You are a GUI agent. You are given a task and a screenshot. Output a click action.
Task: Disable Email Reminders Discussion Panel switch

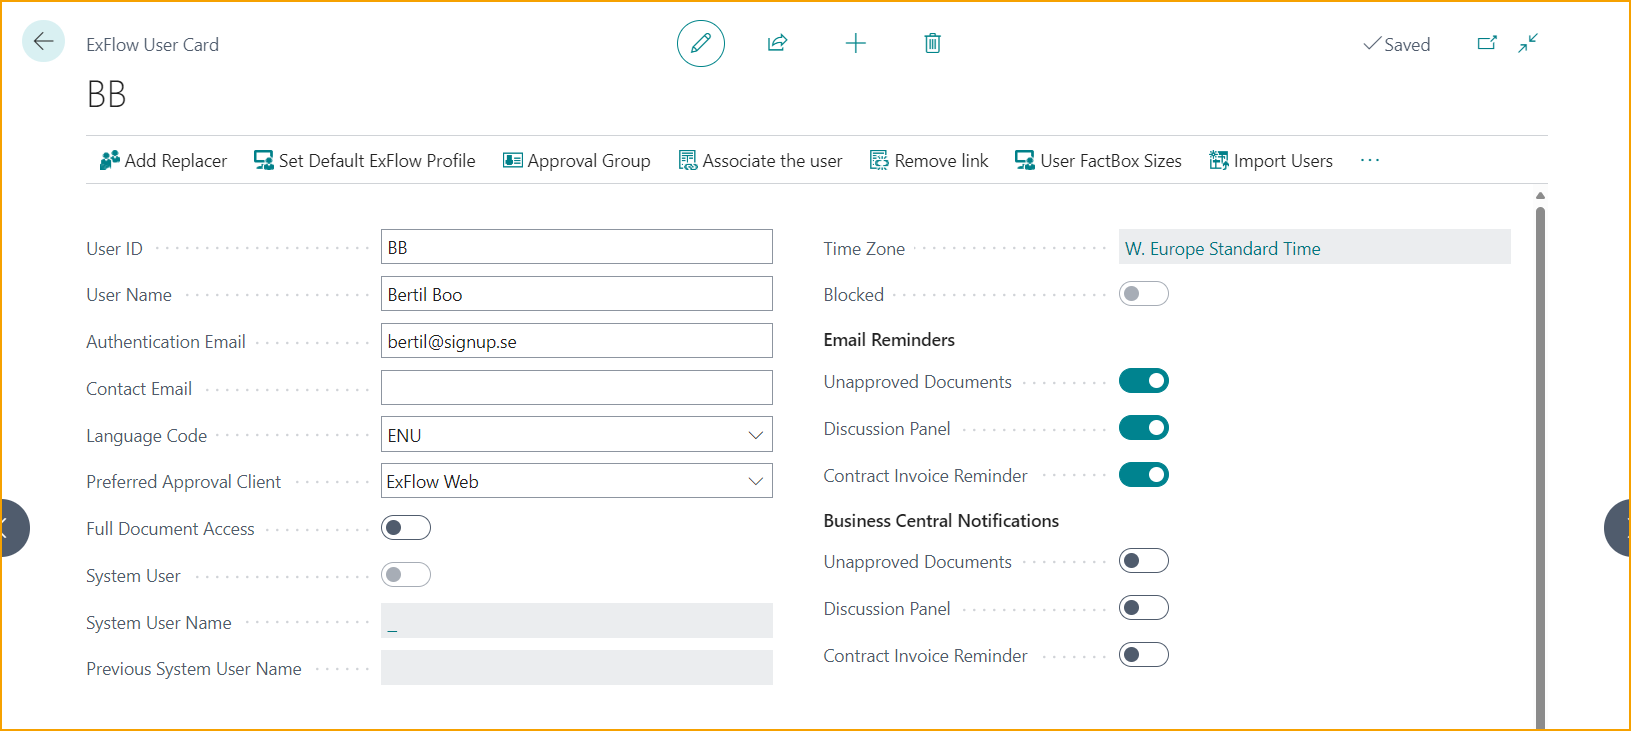tap(1144, 428)
